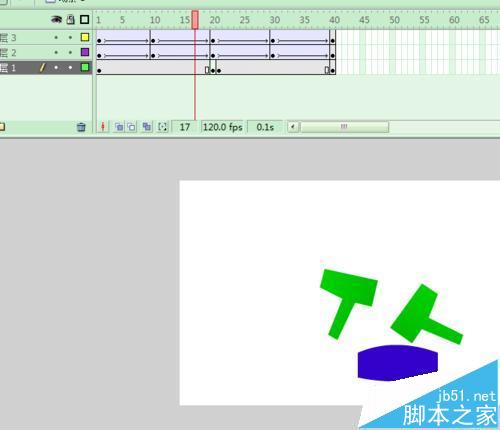
Task: Select layer 1 keyframe at frame 1
Action: (x=99, y=70)
